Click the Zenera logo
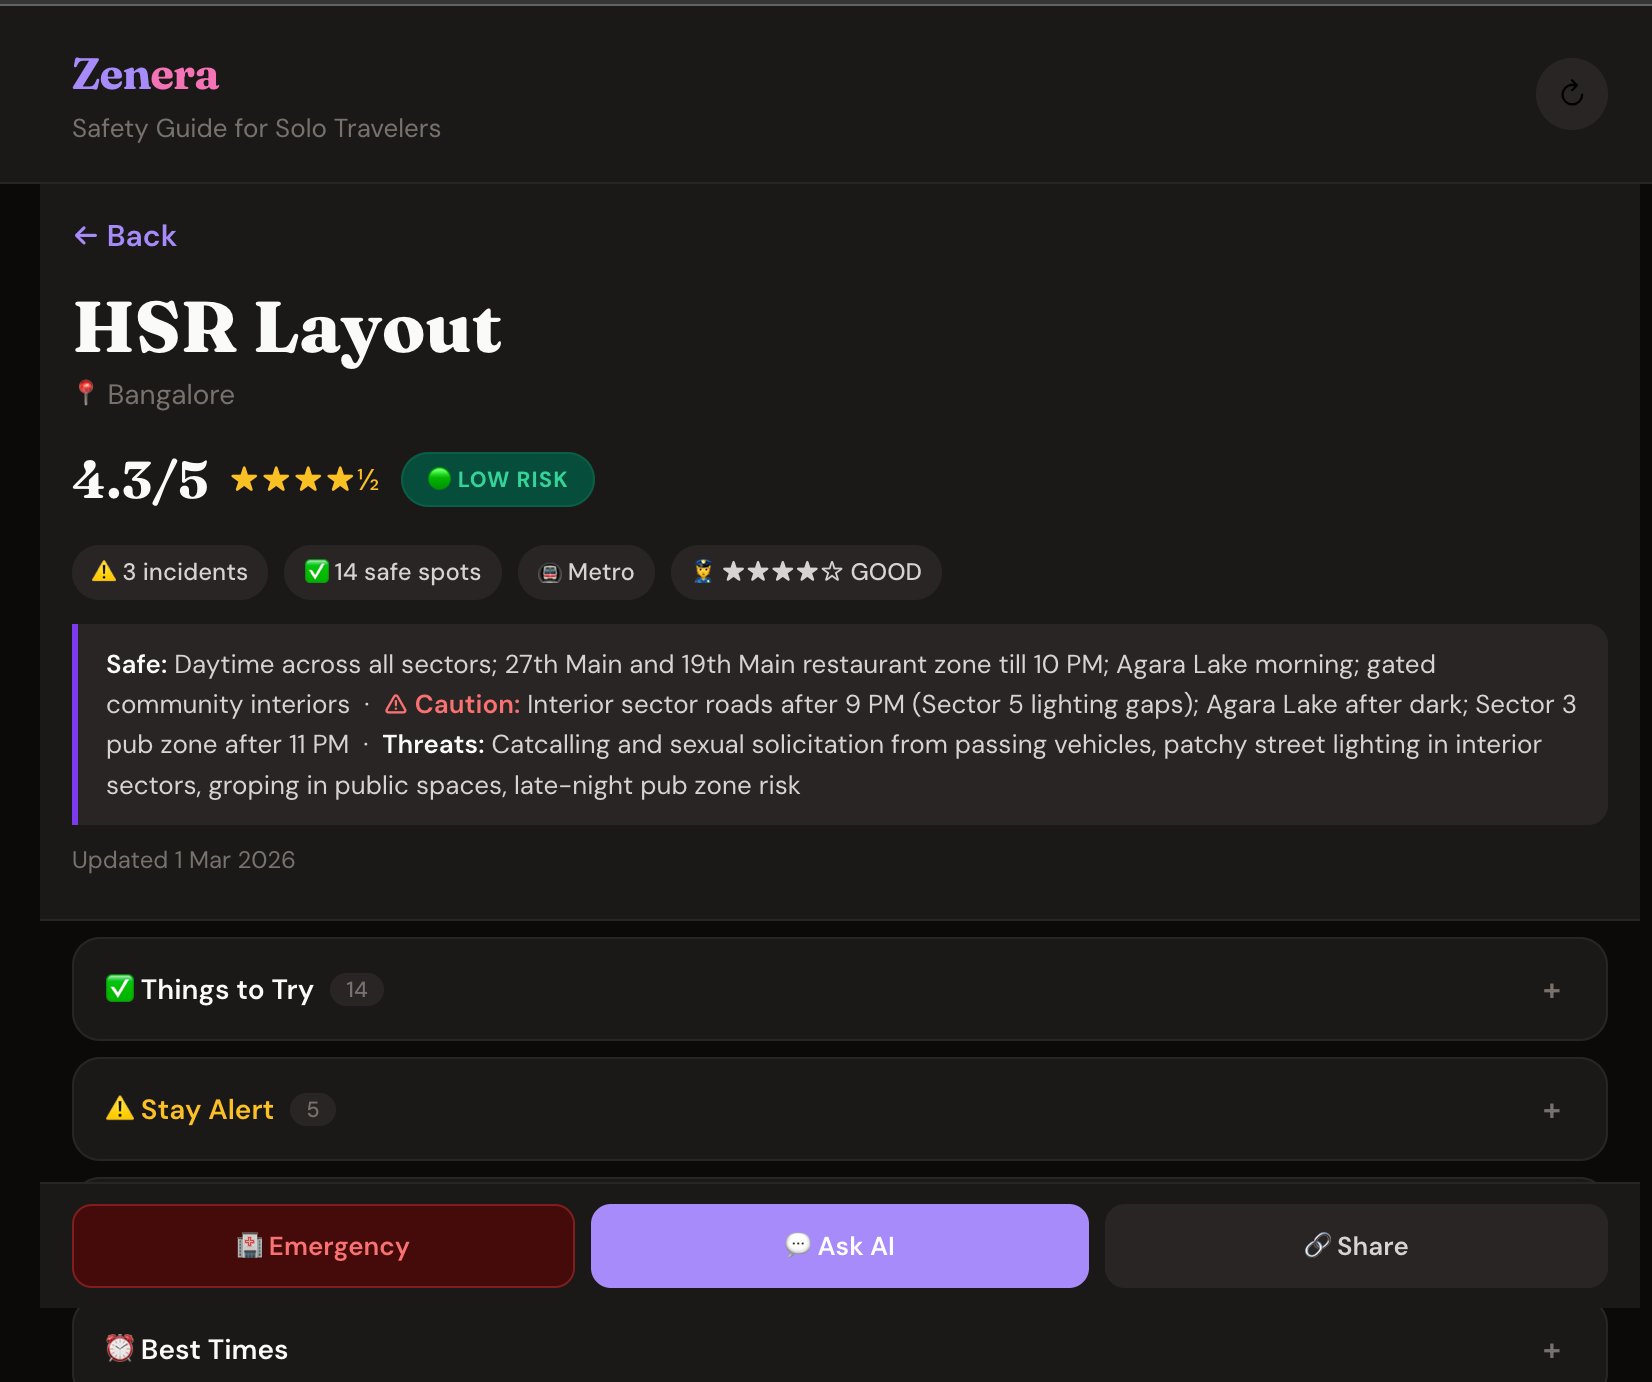This screenshot has height=1382, width=1652. (145, 75)
